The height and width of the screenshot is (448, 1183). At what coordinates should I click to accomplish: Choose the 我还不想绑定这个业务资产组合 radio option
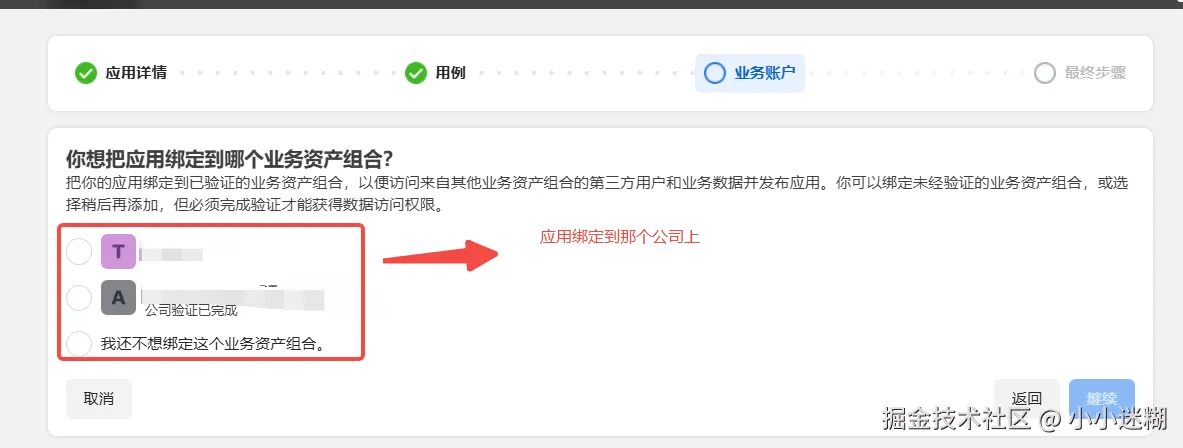pos(79,344)
